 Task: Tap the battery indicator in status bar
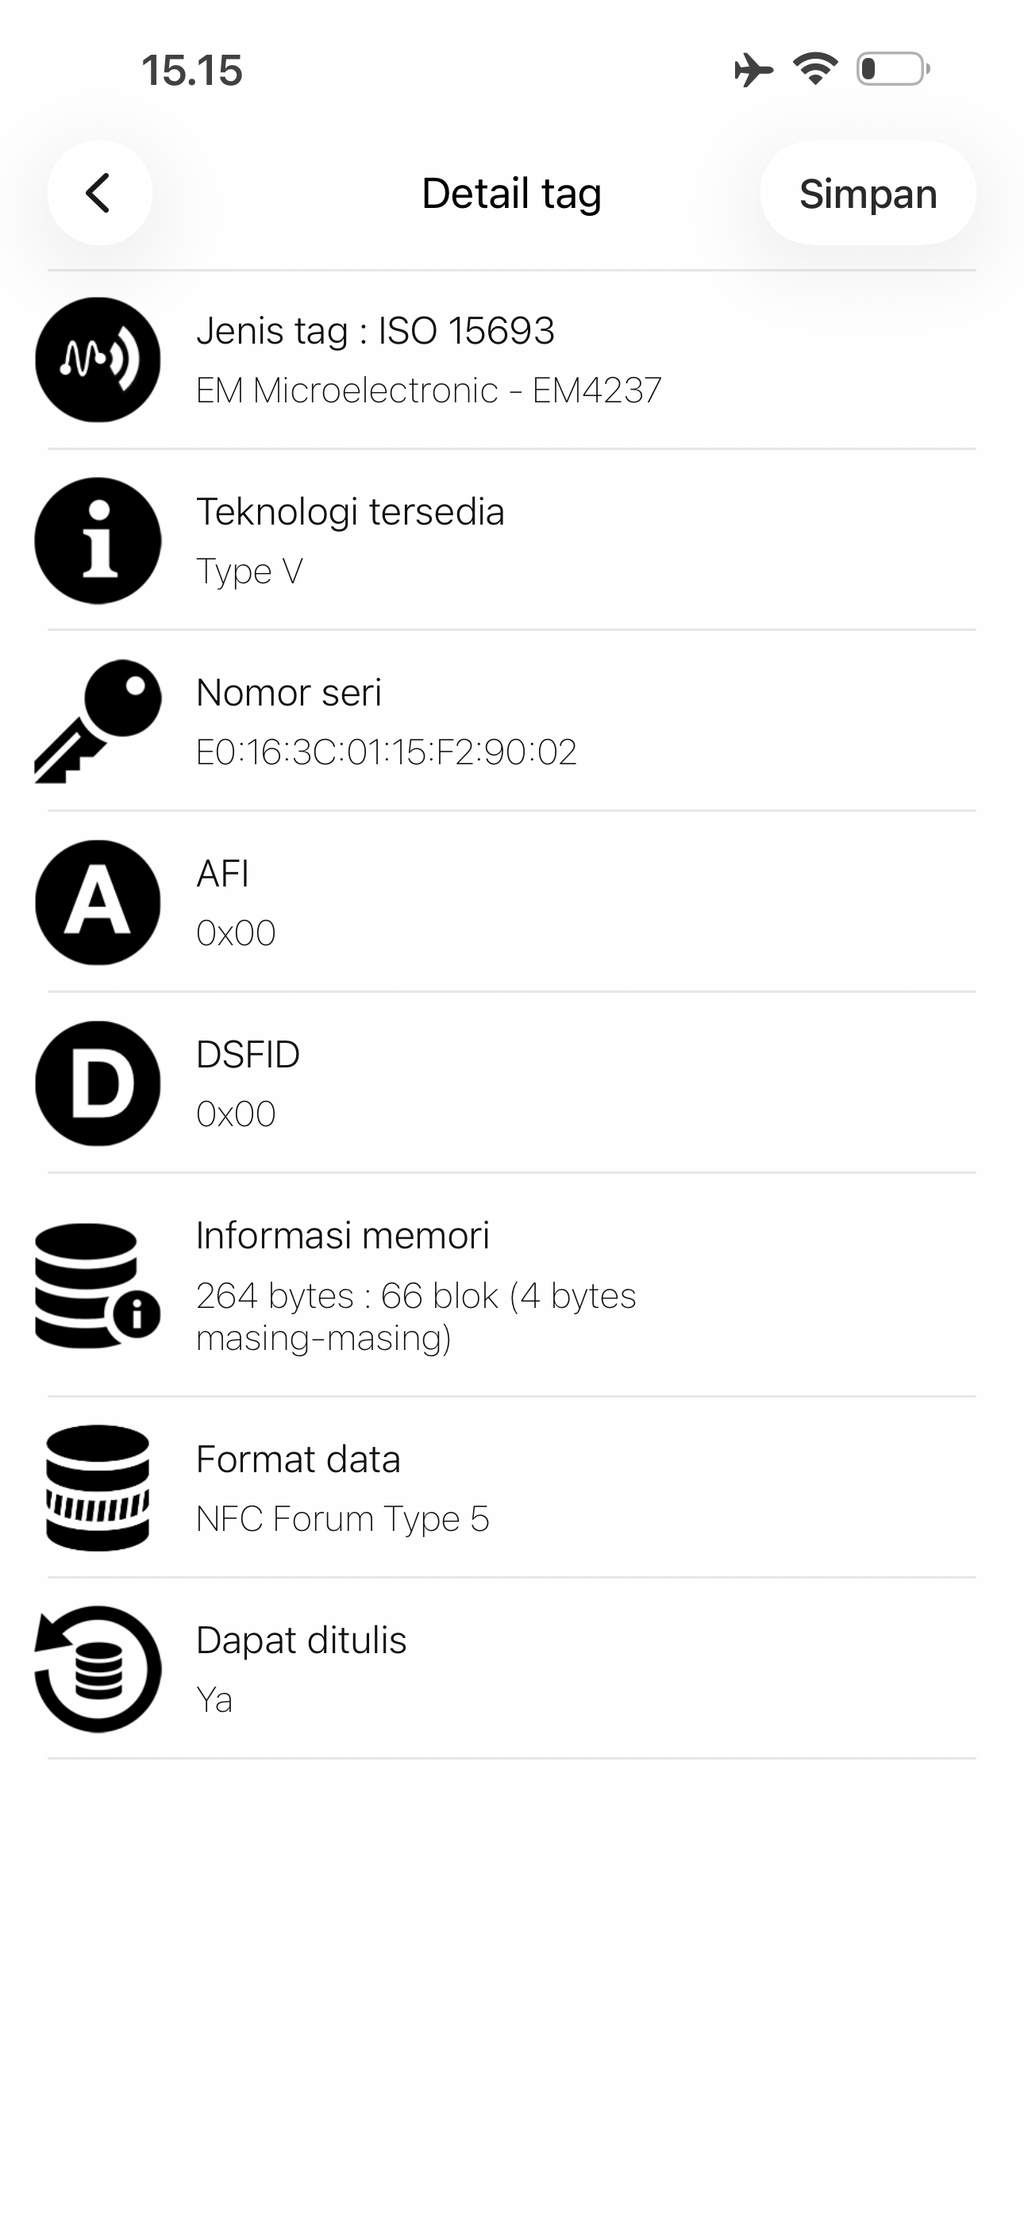pyautogui.click(x=893, y=69)
